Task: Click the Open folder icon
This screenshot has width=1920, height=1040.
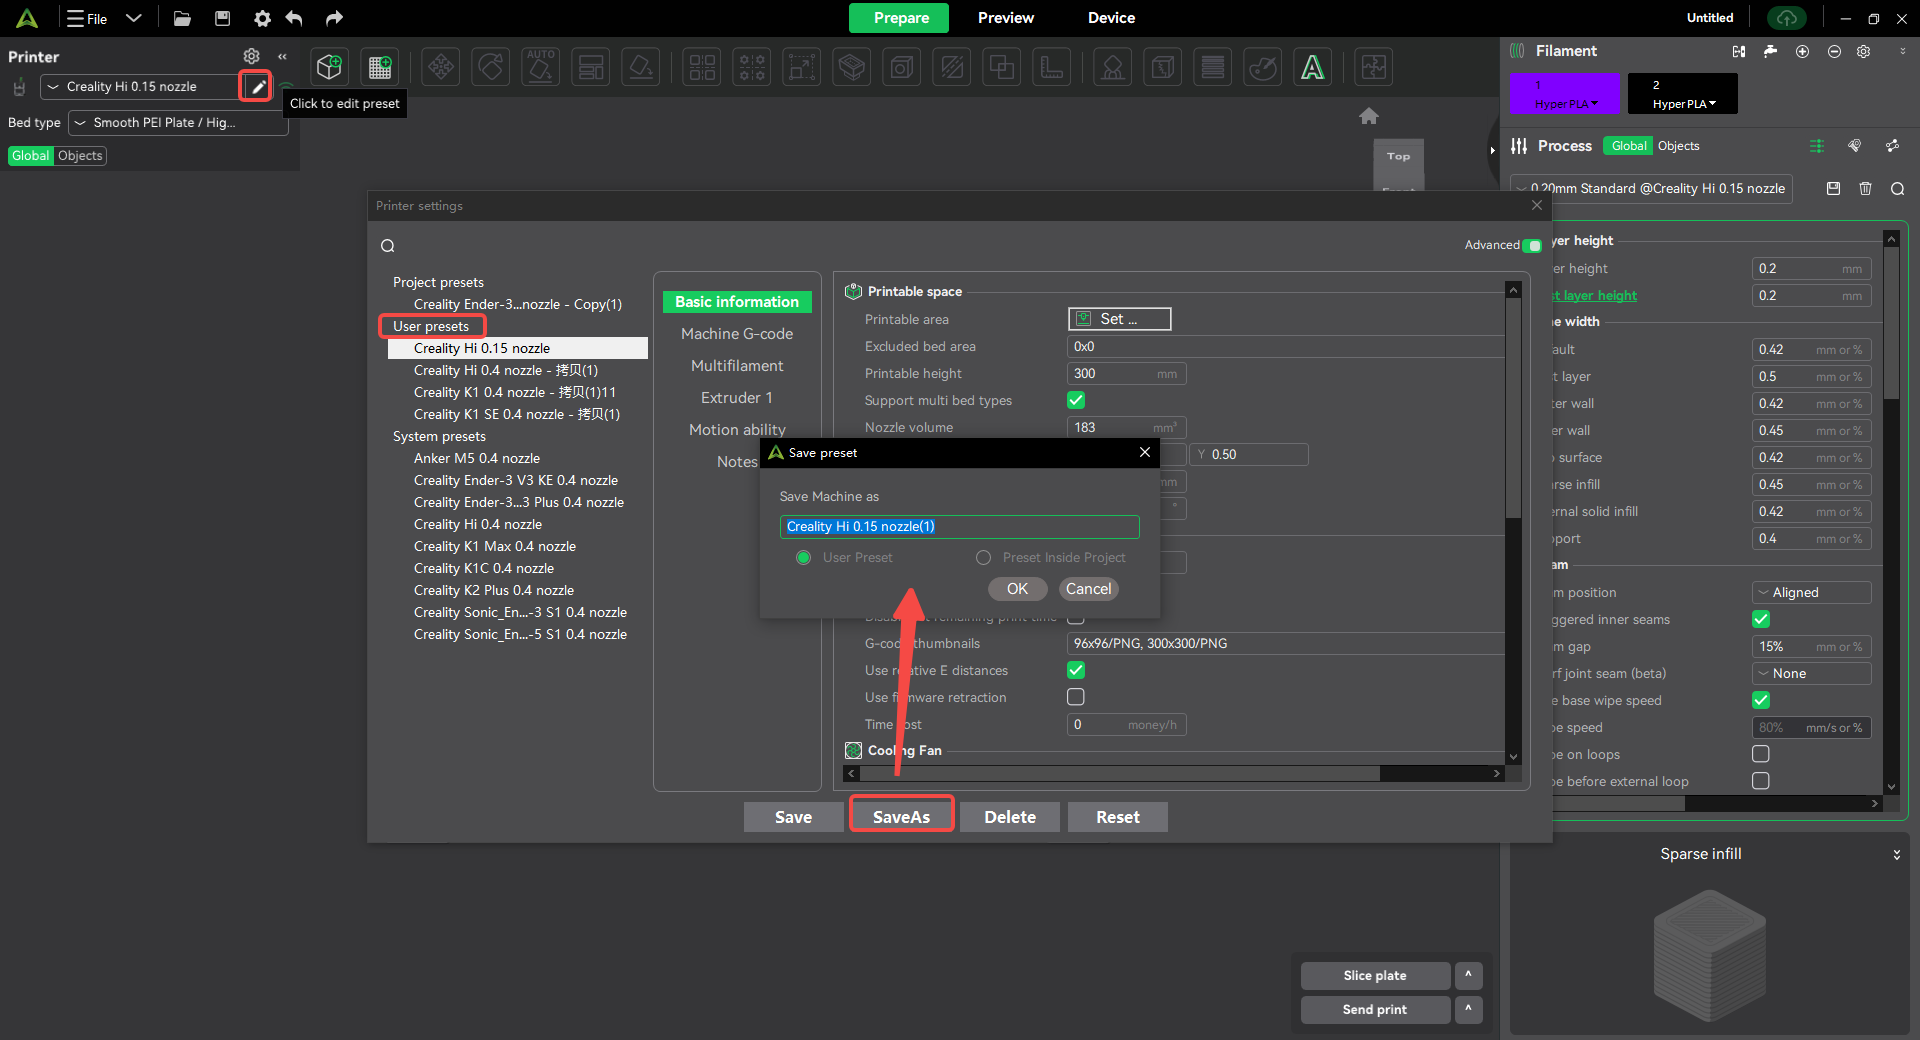Action: (x=182, y=18)
